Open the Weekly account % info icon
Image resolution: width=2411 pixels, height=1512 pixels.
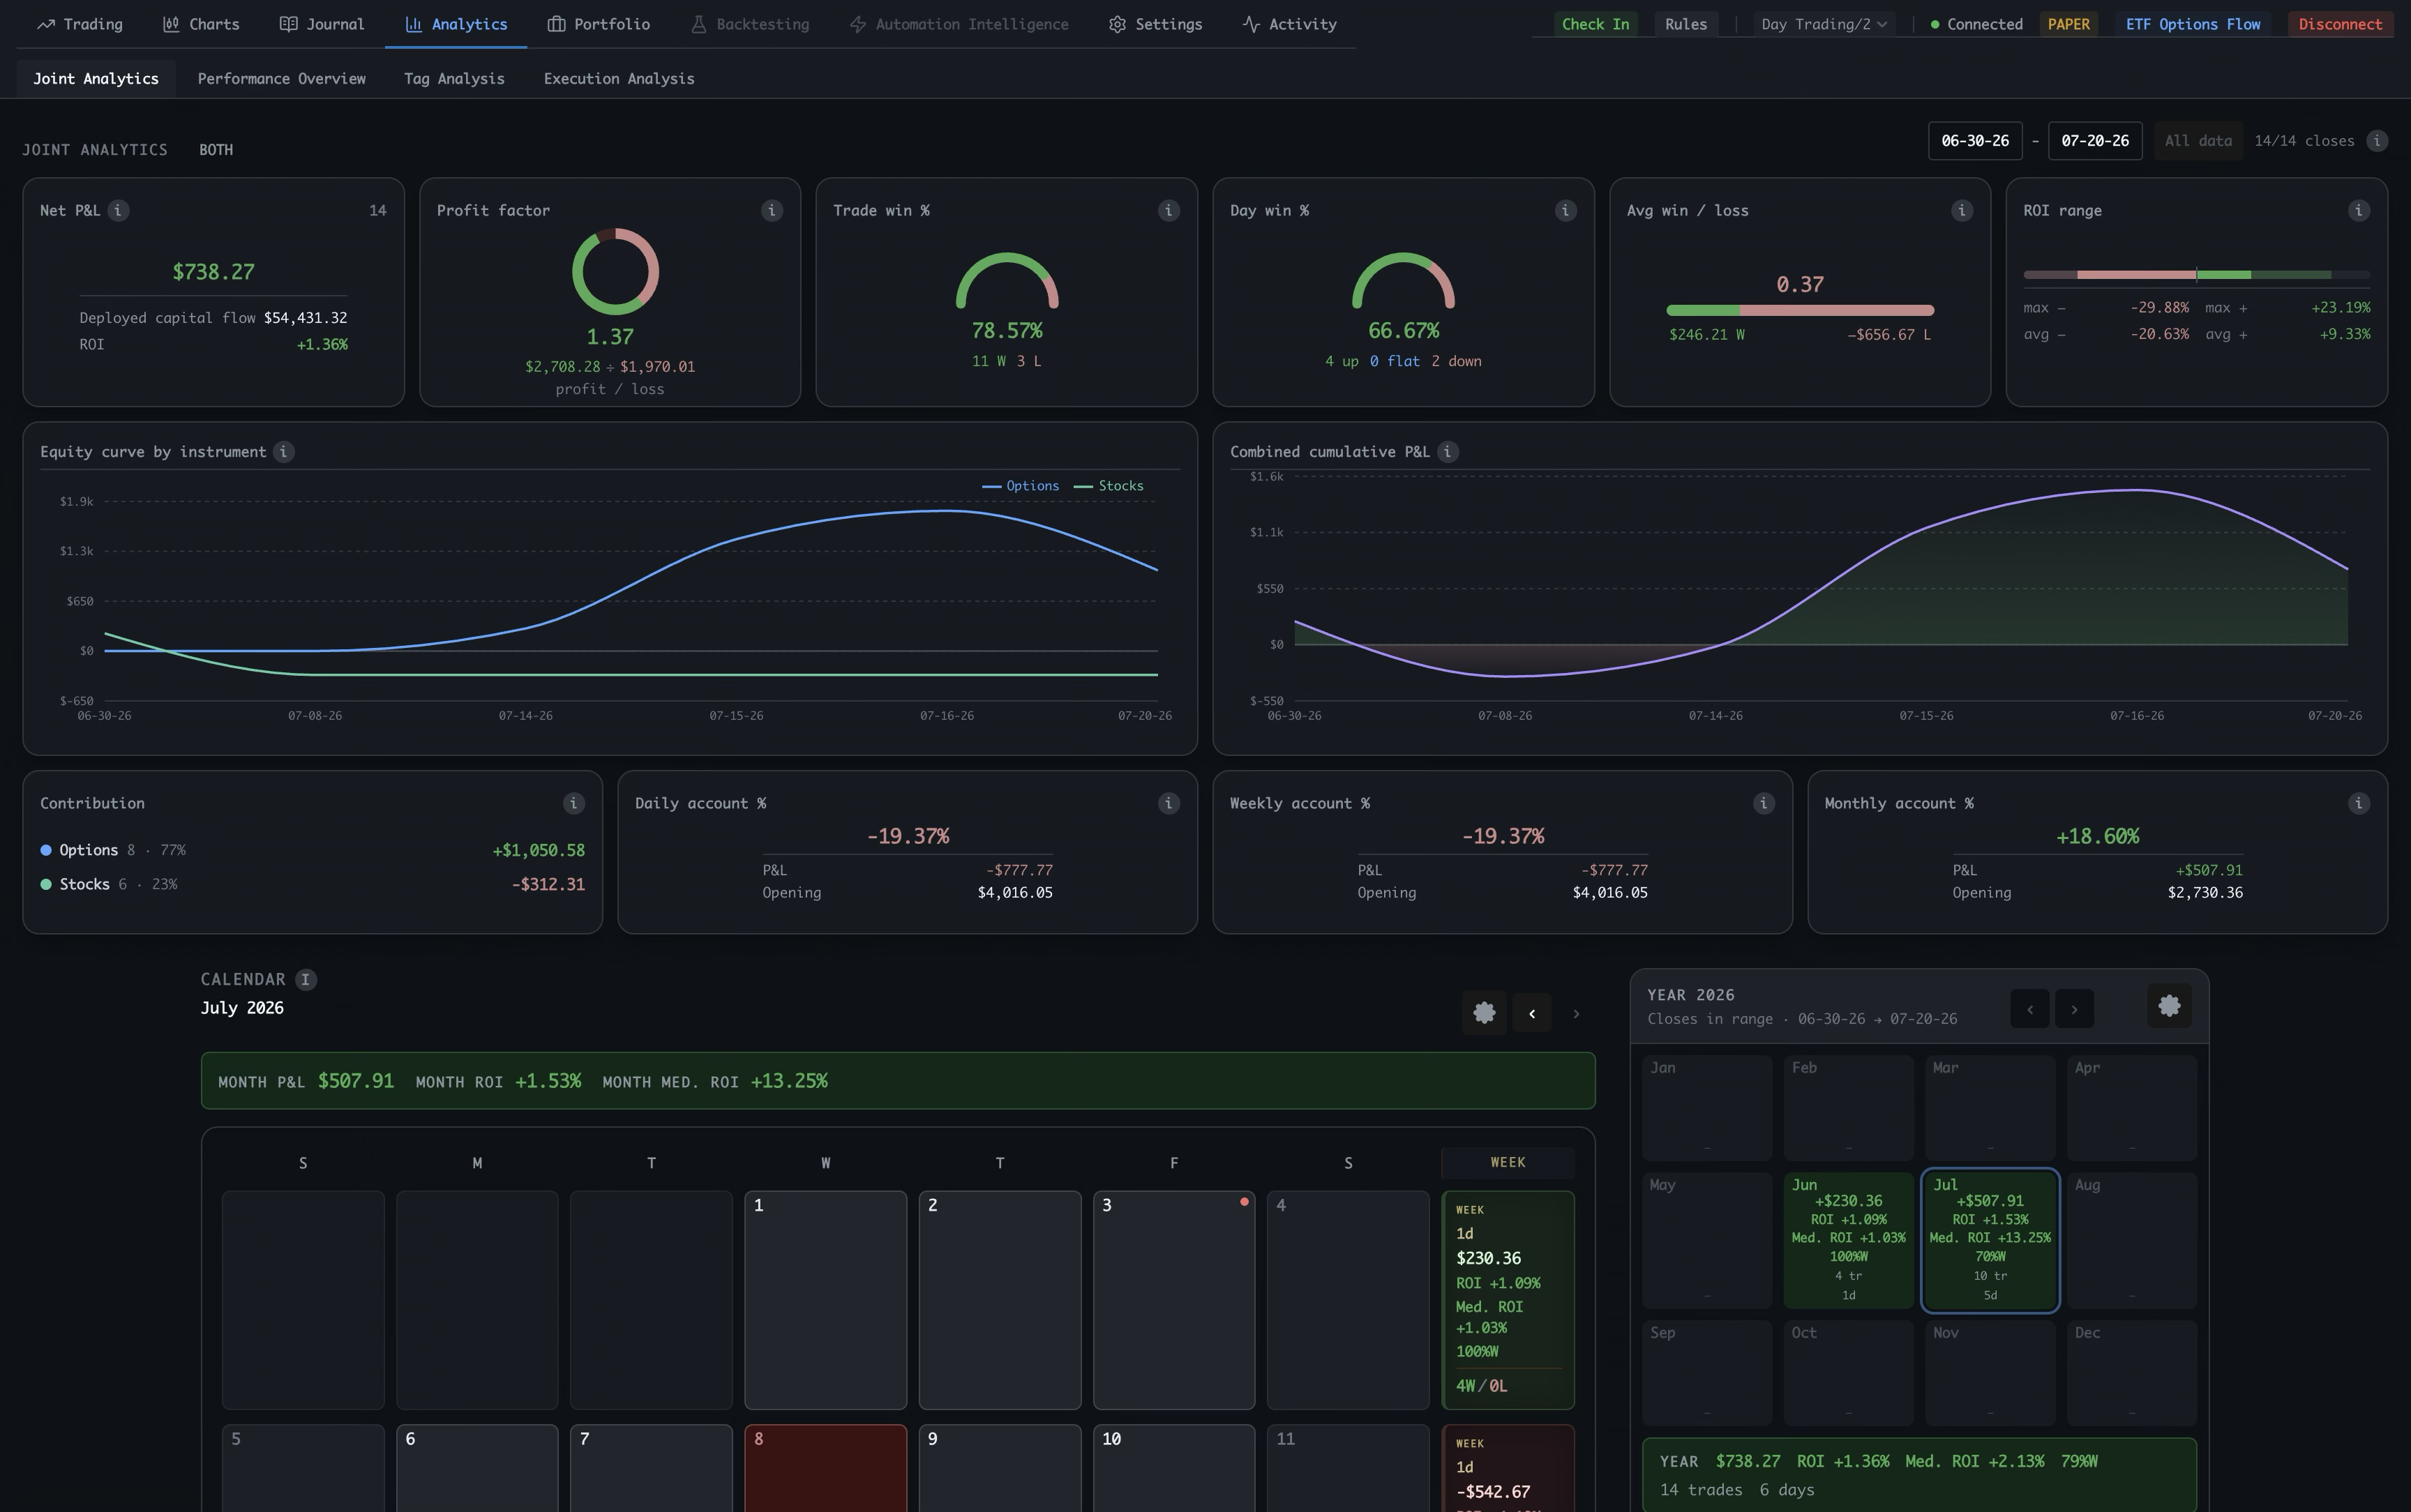pos(1764,803)
